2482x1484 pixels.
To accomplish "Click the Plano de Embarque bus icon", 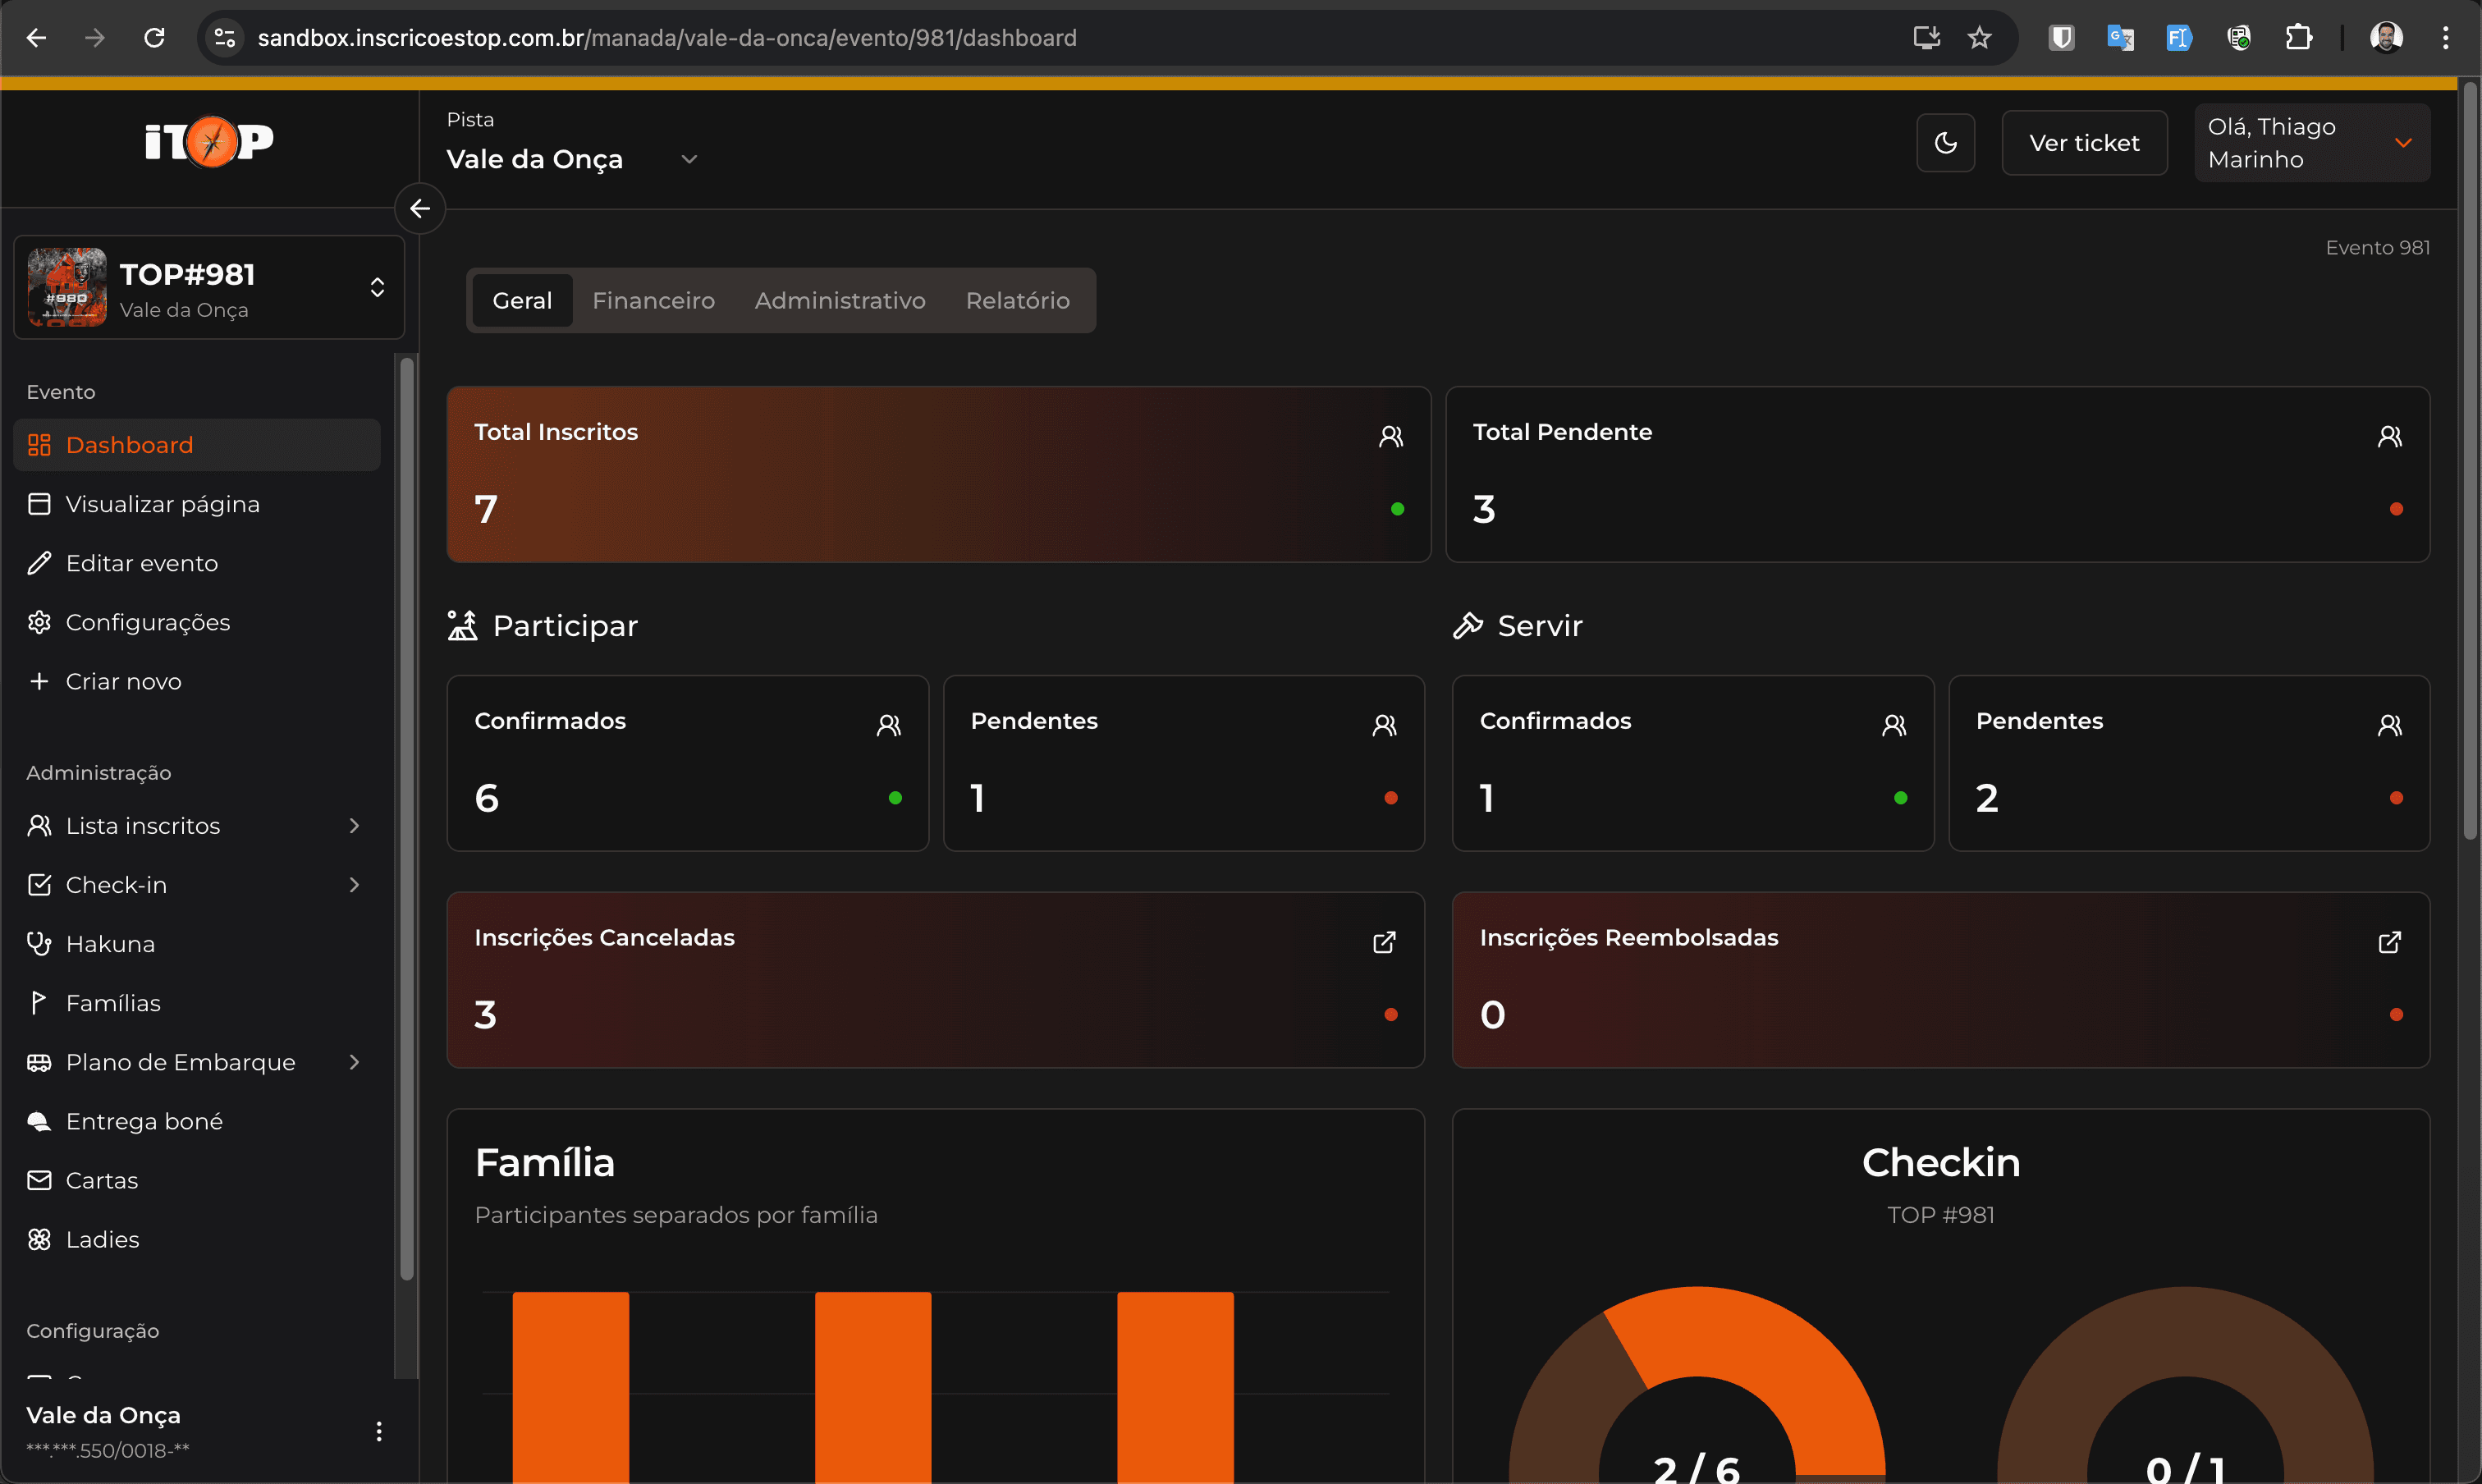I will coord(39,1062).
